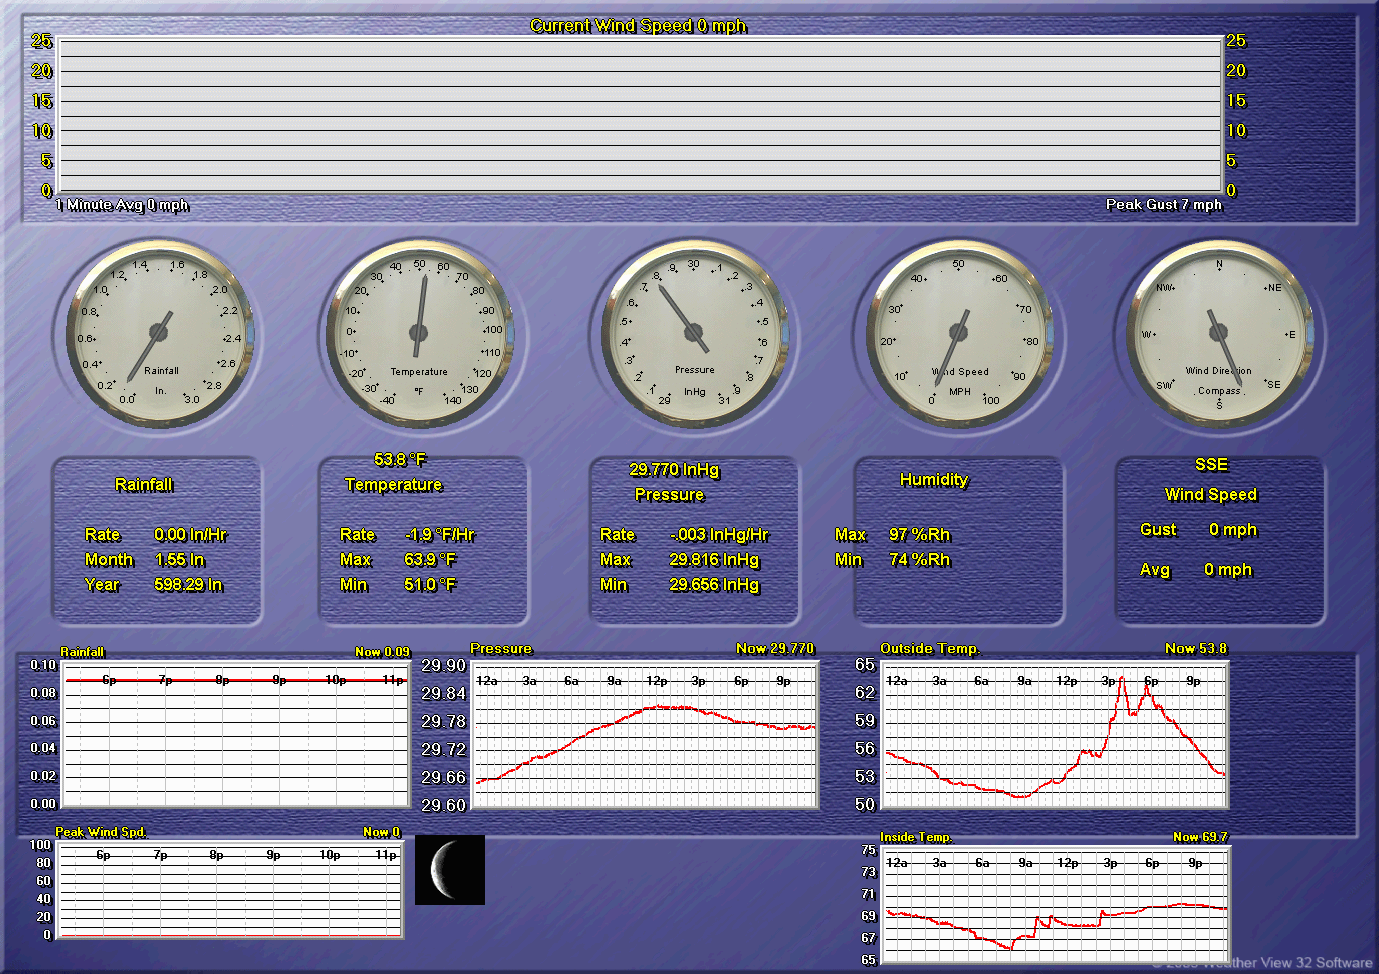1379x974 pixels.
Task: Click the Wind Speed MPH gauge
Action: (x=960, y=333)
